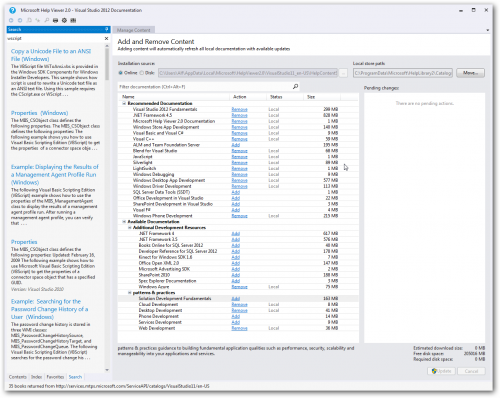
Task: Select the Windows Phone Development row name
Action: point(163,216)
